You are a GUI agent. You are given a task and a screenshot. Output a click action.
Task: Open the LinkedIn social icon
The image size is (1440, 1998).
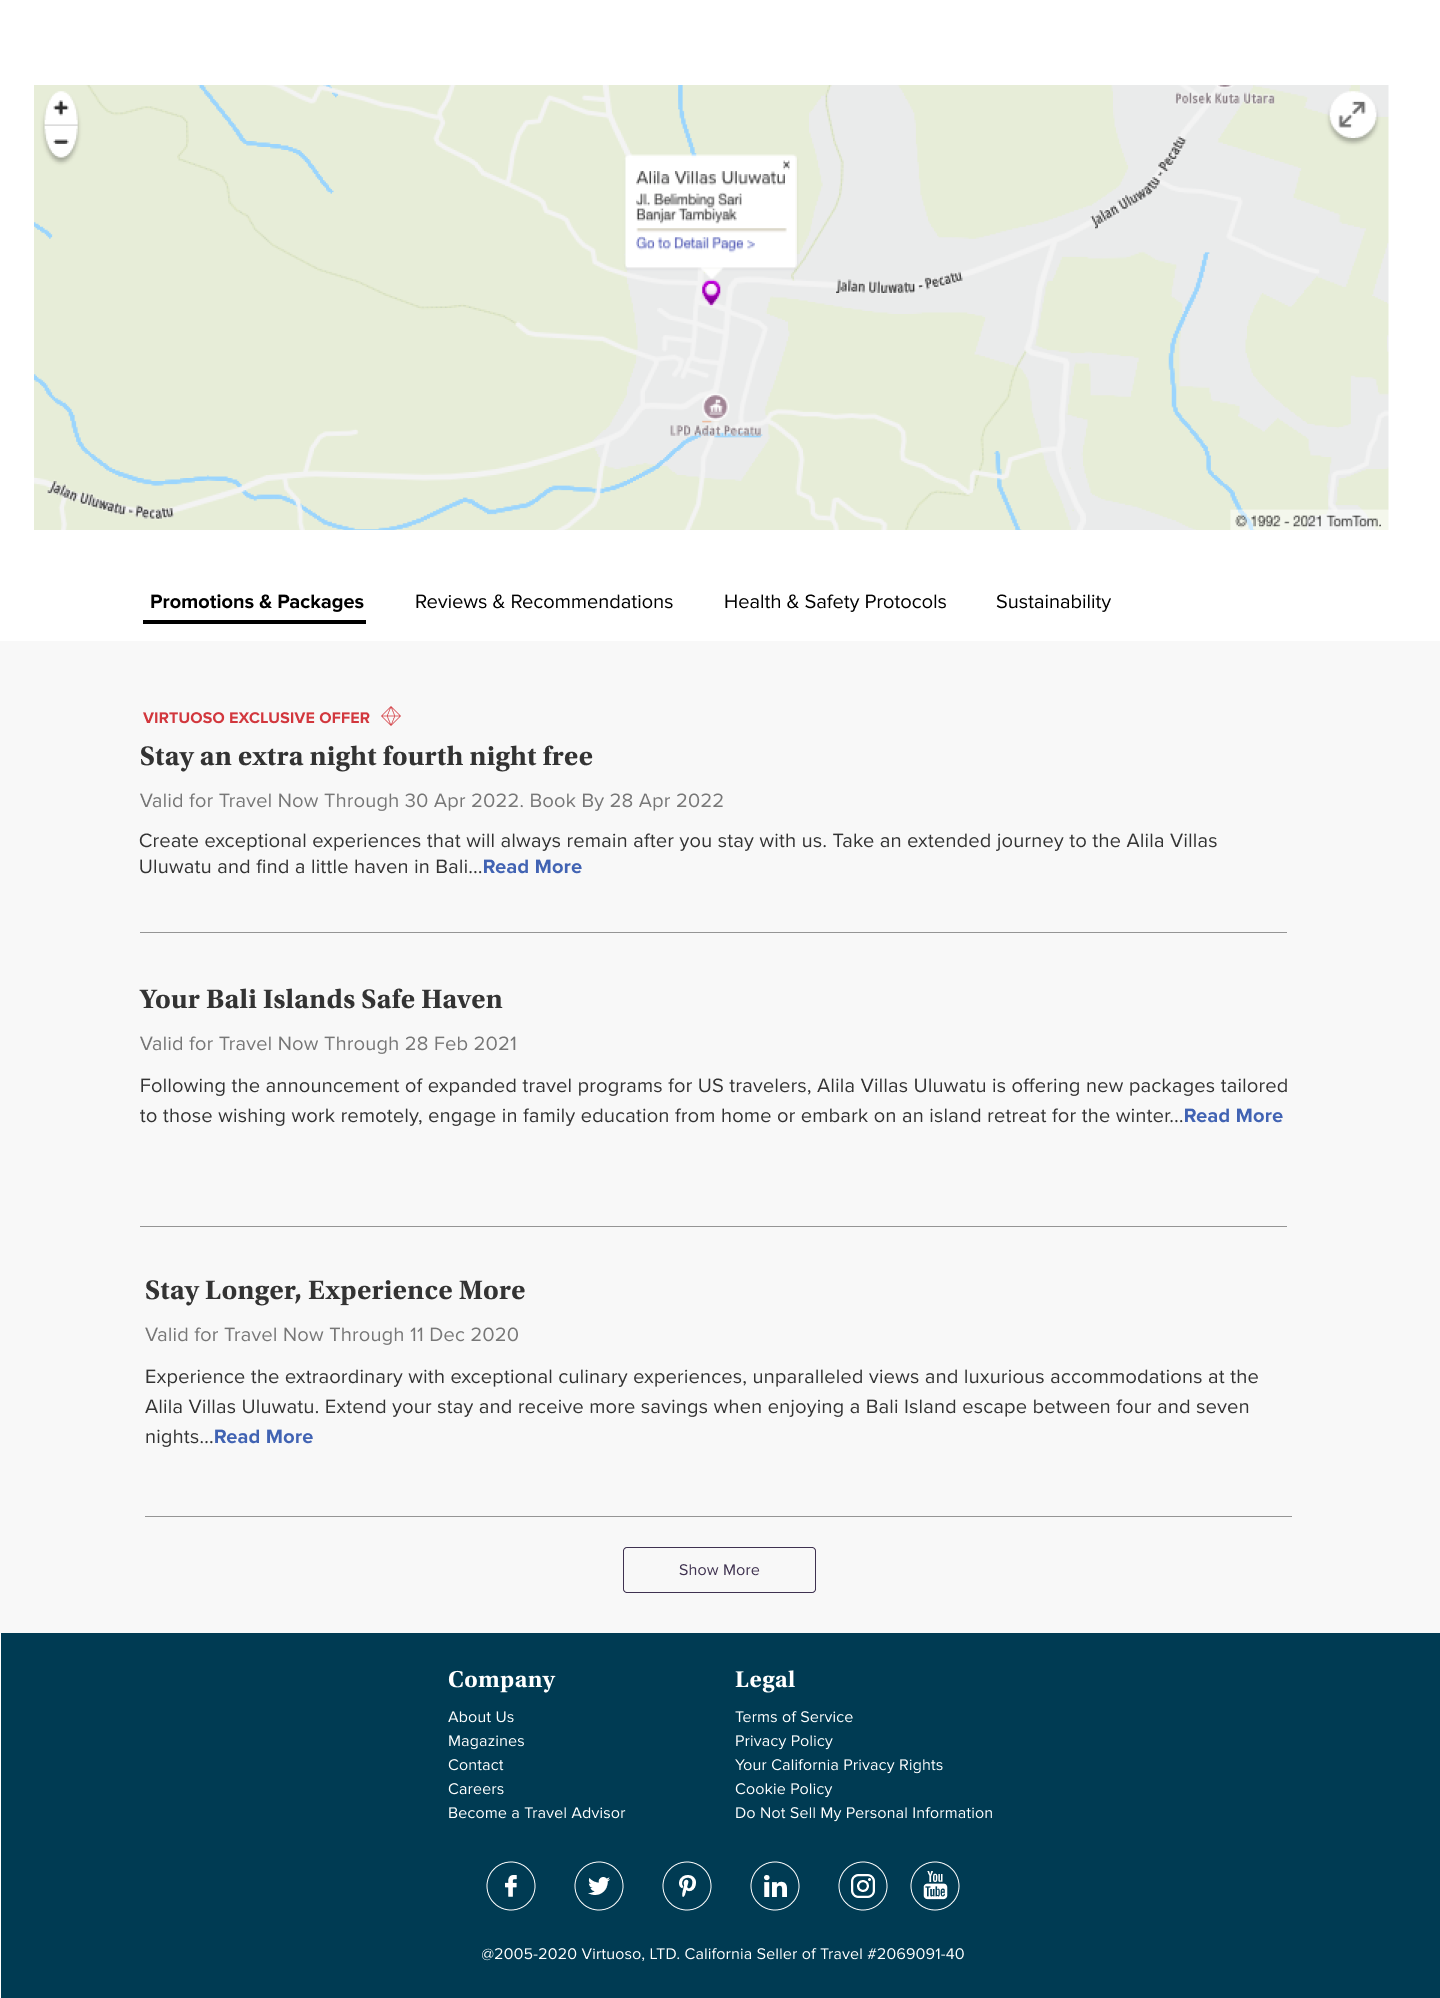[x=775, y=1886]
